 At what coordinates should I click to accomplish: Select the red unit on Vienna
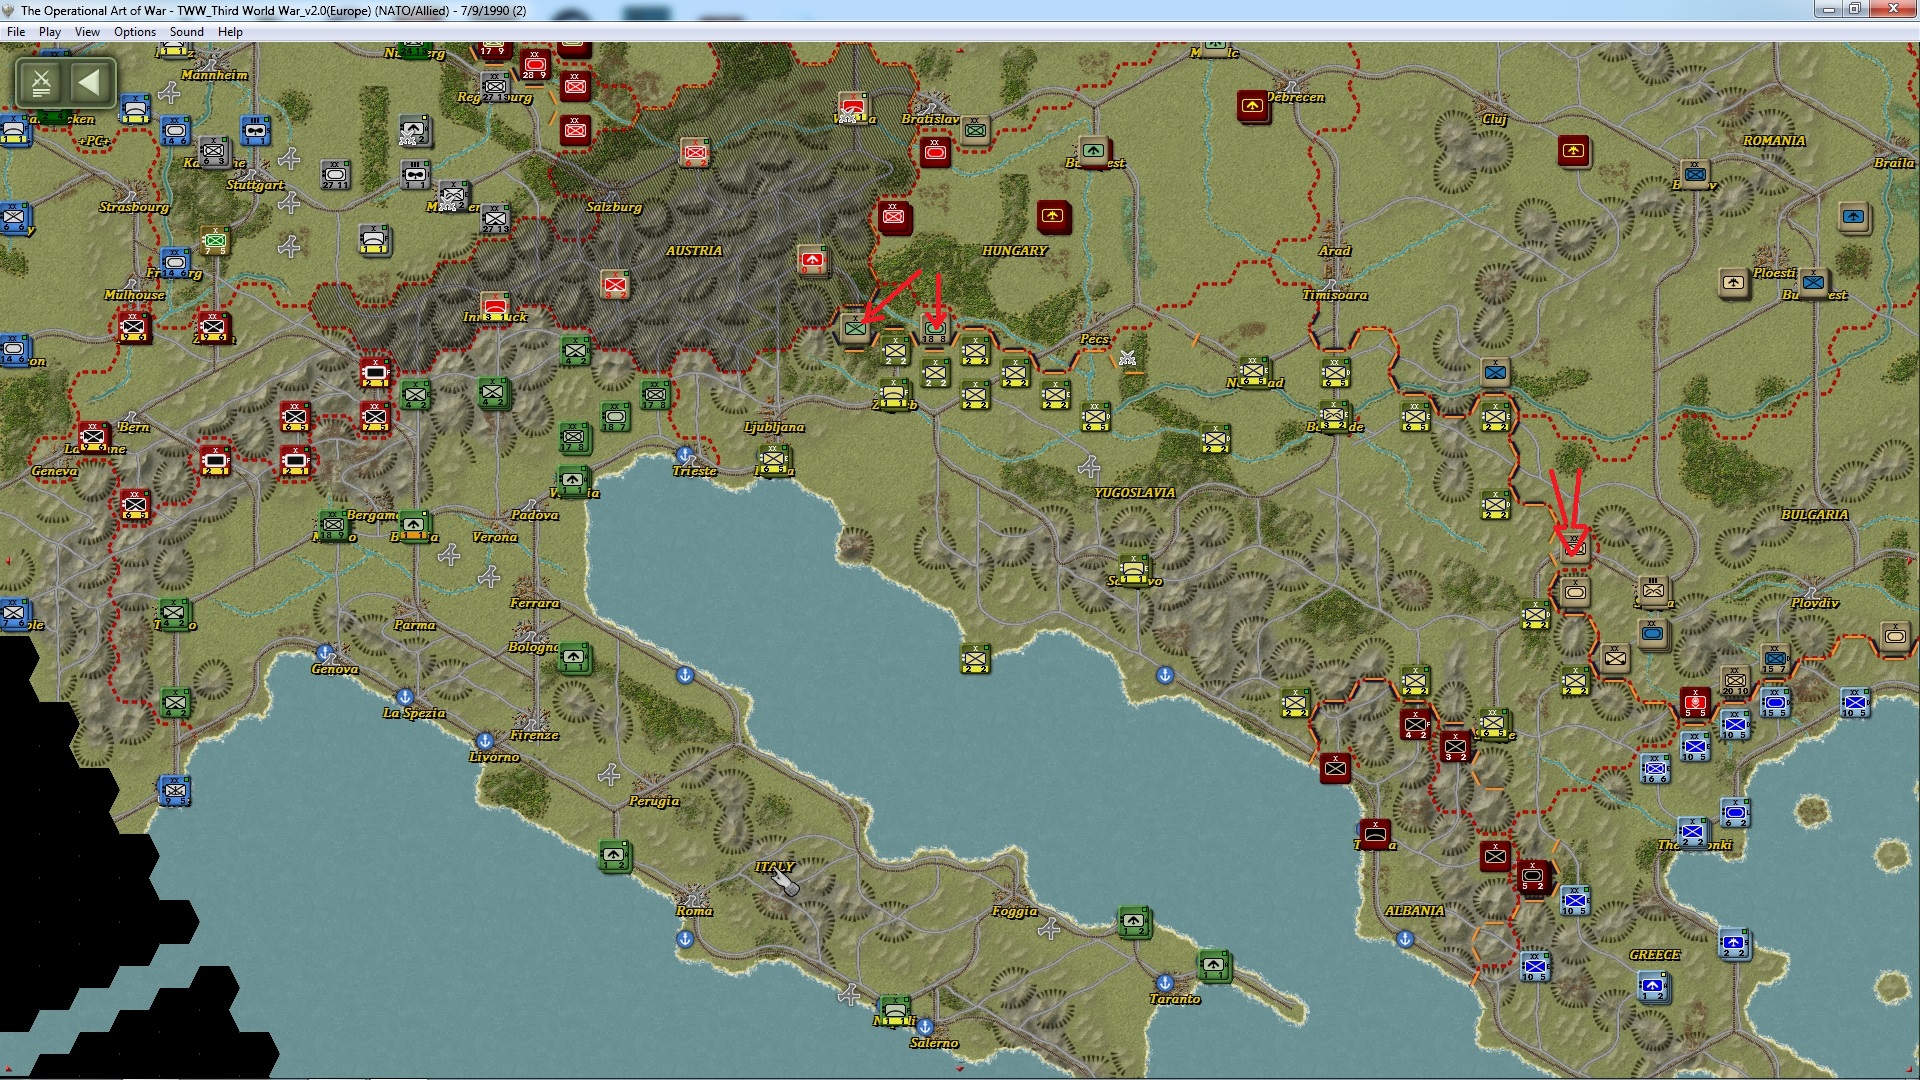point(852,107)
